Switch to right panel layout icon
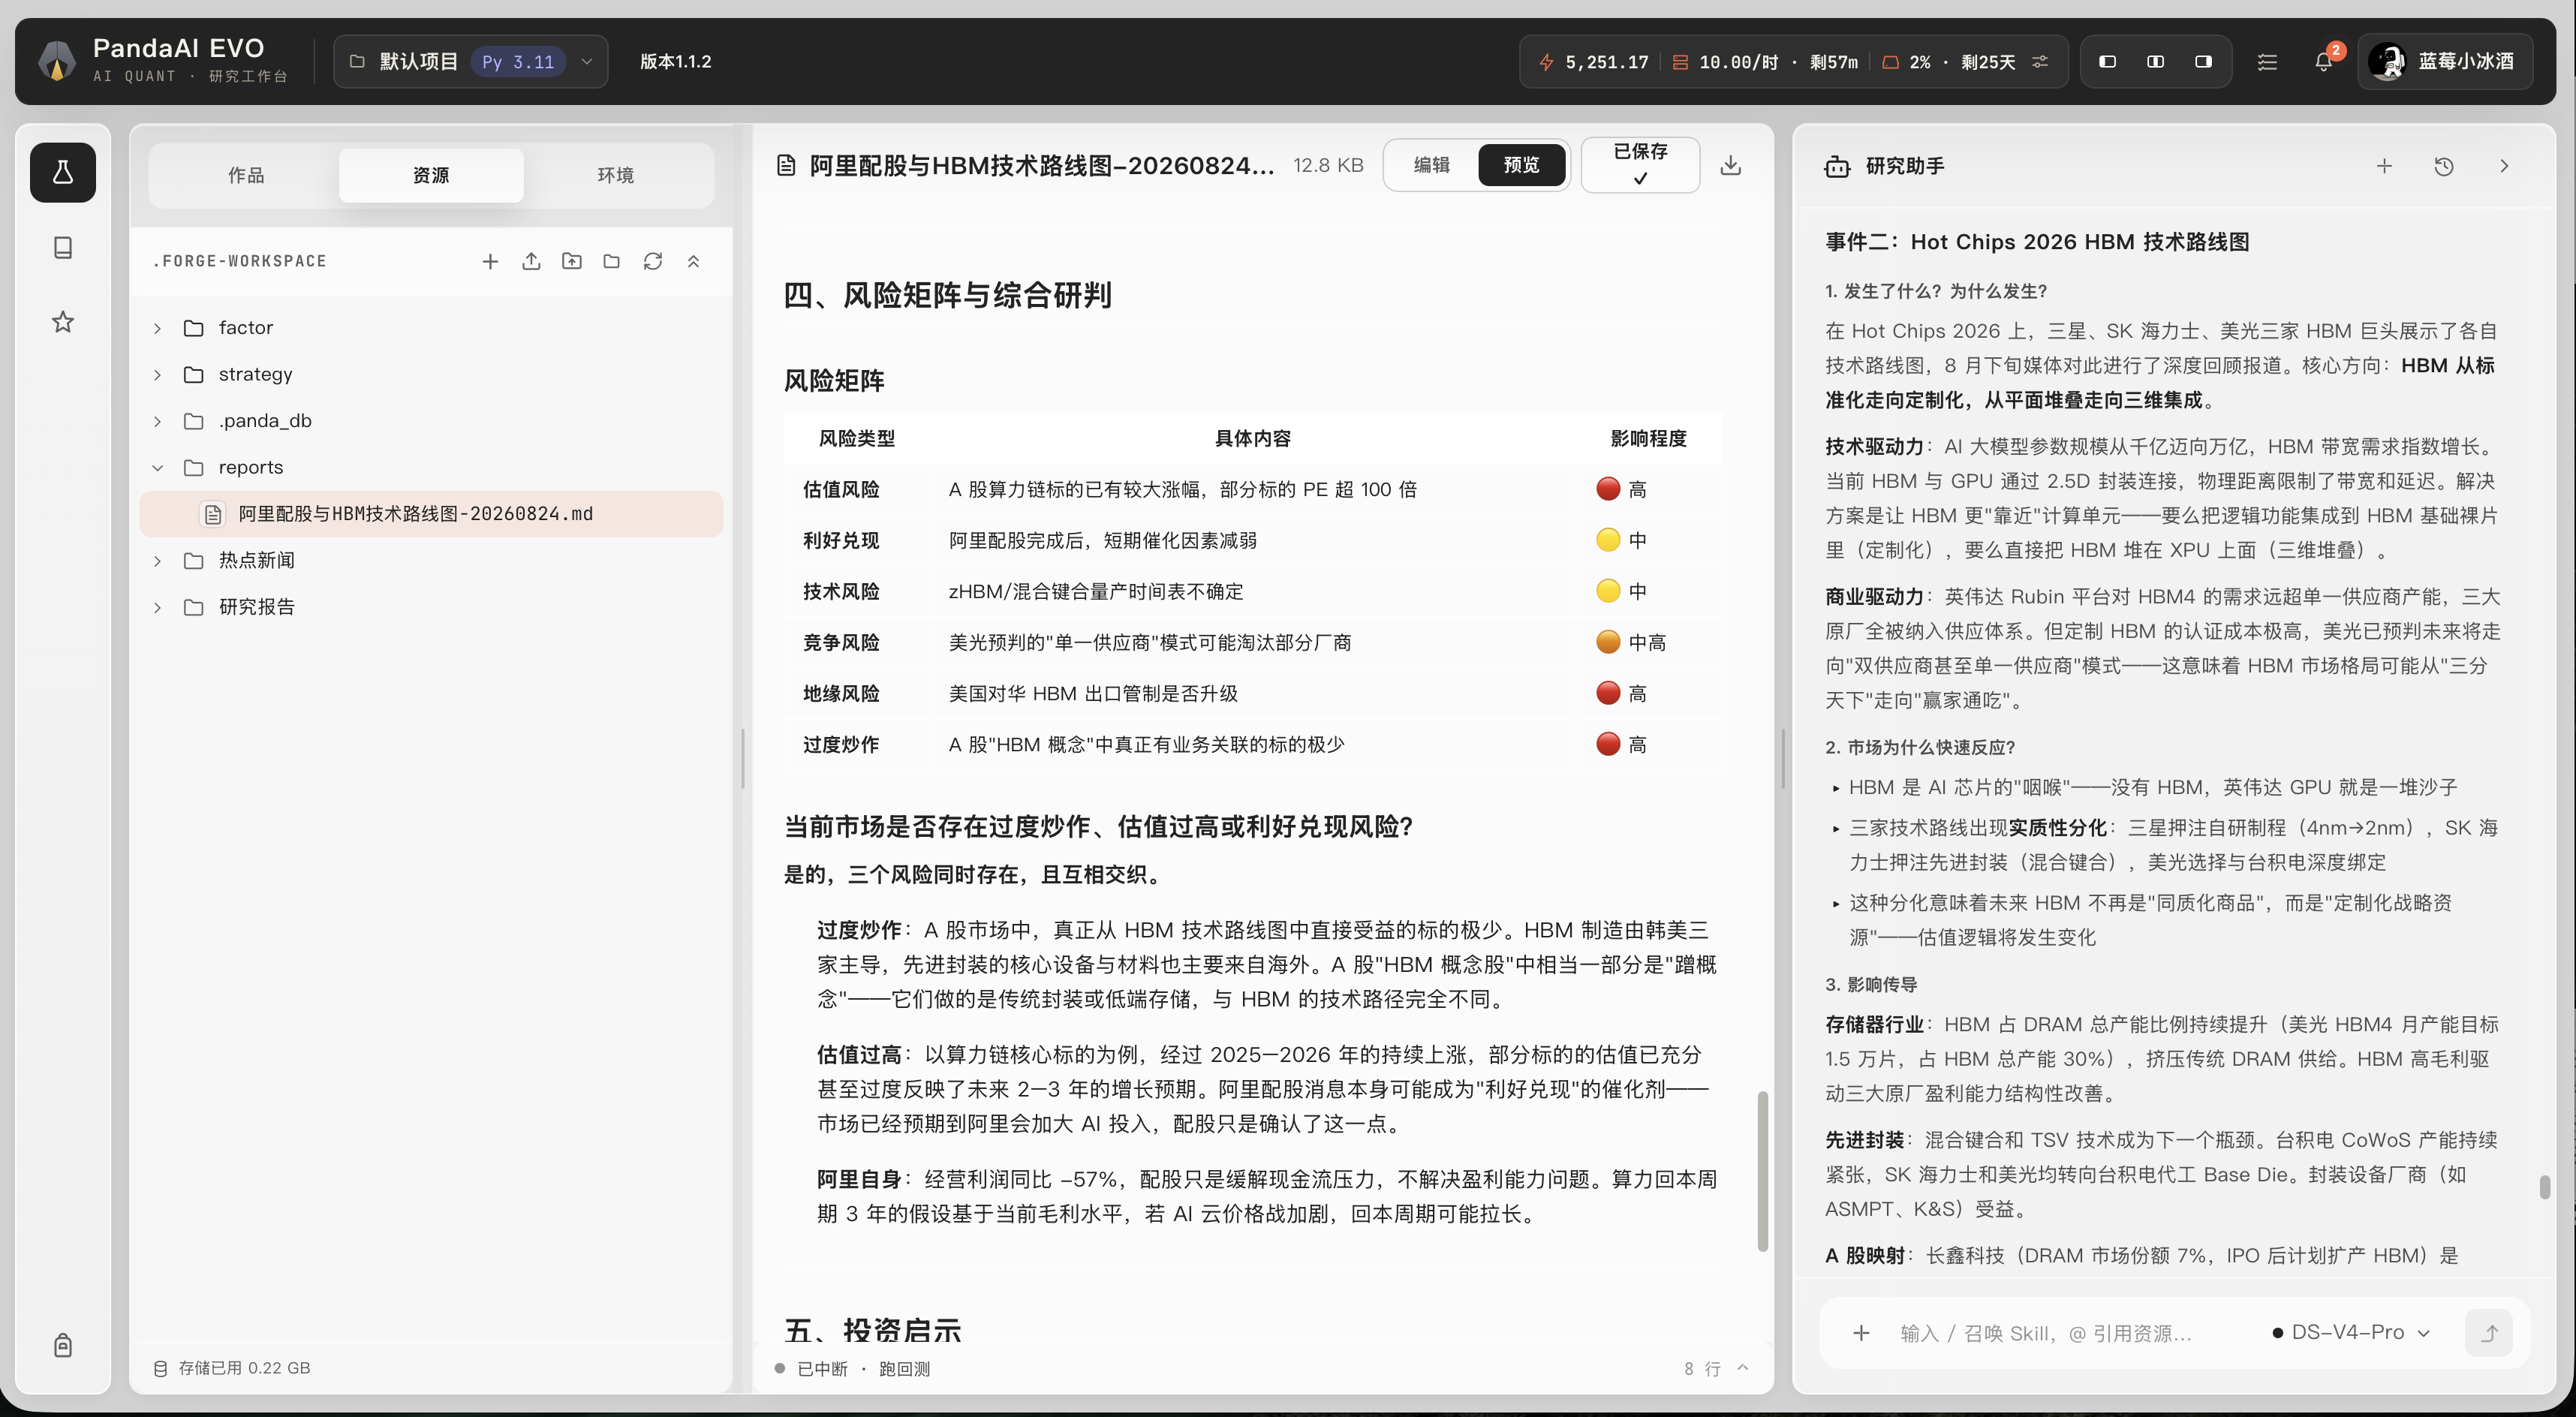2576x1417 pixels. coord(2203,61)
